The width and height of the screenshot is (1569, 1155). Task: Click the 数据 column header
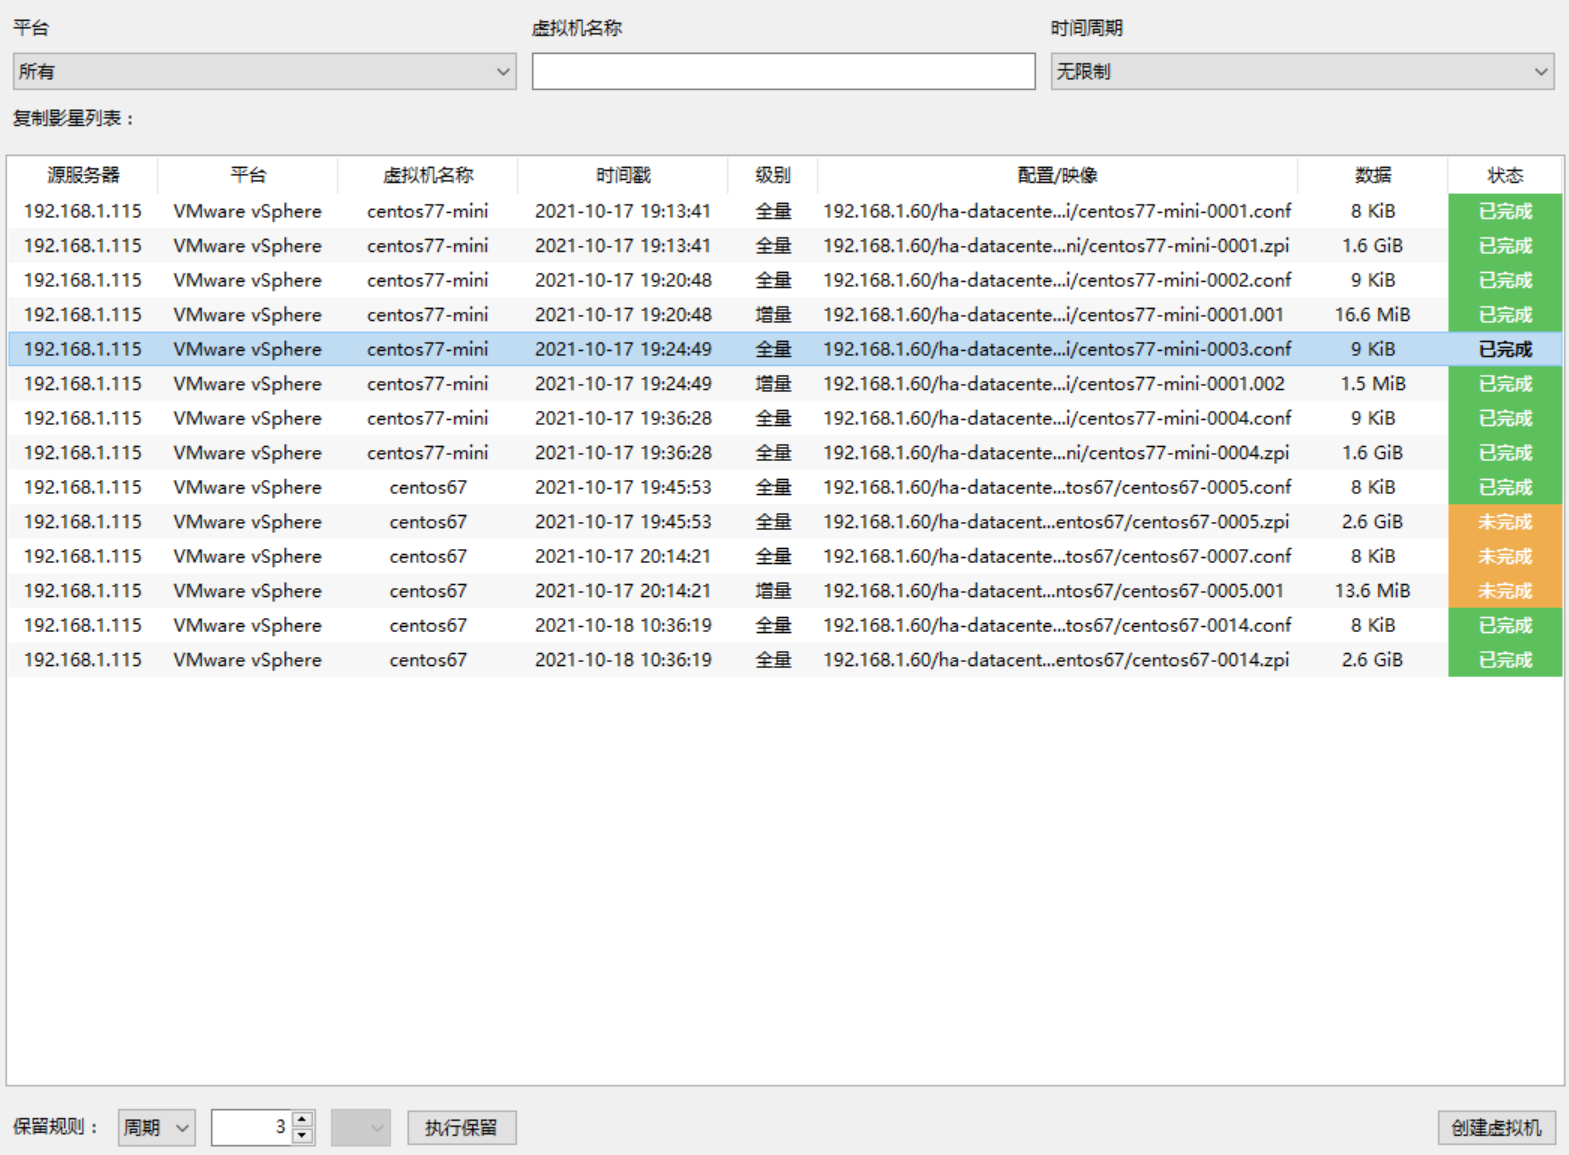[1372, 175]
